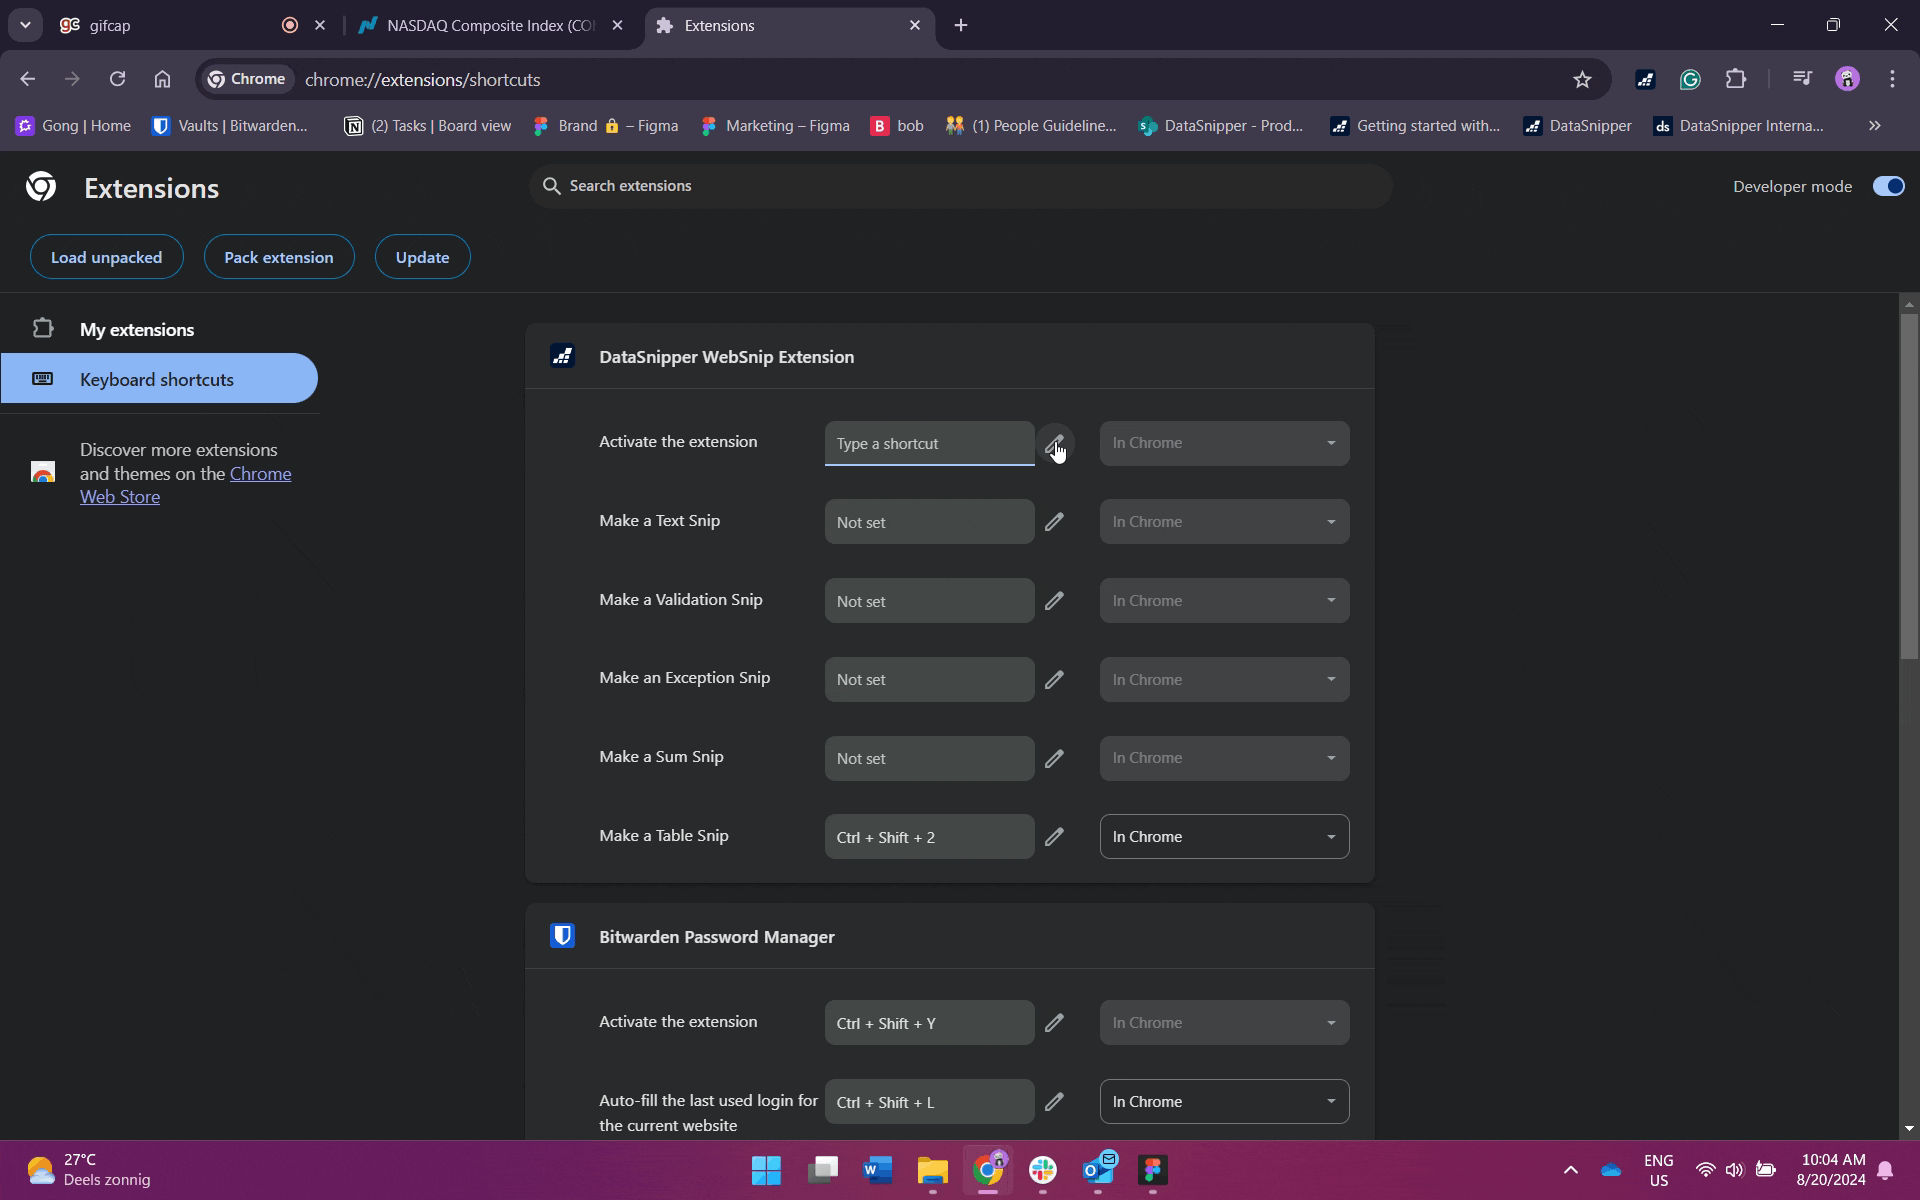1920x1200 pixels.
Task: Click the Search extensions field
Action: (960, 186)
